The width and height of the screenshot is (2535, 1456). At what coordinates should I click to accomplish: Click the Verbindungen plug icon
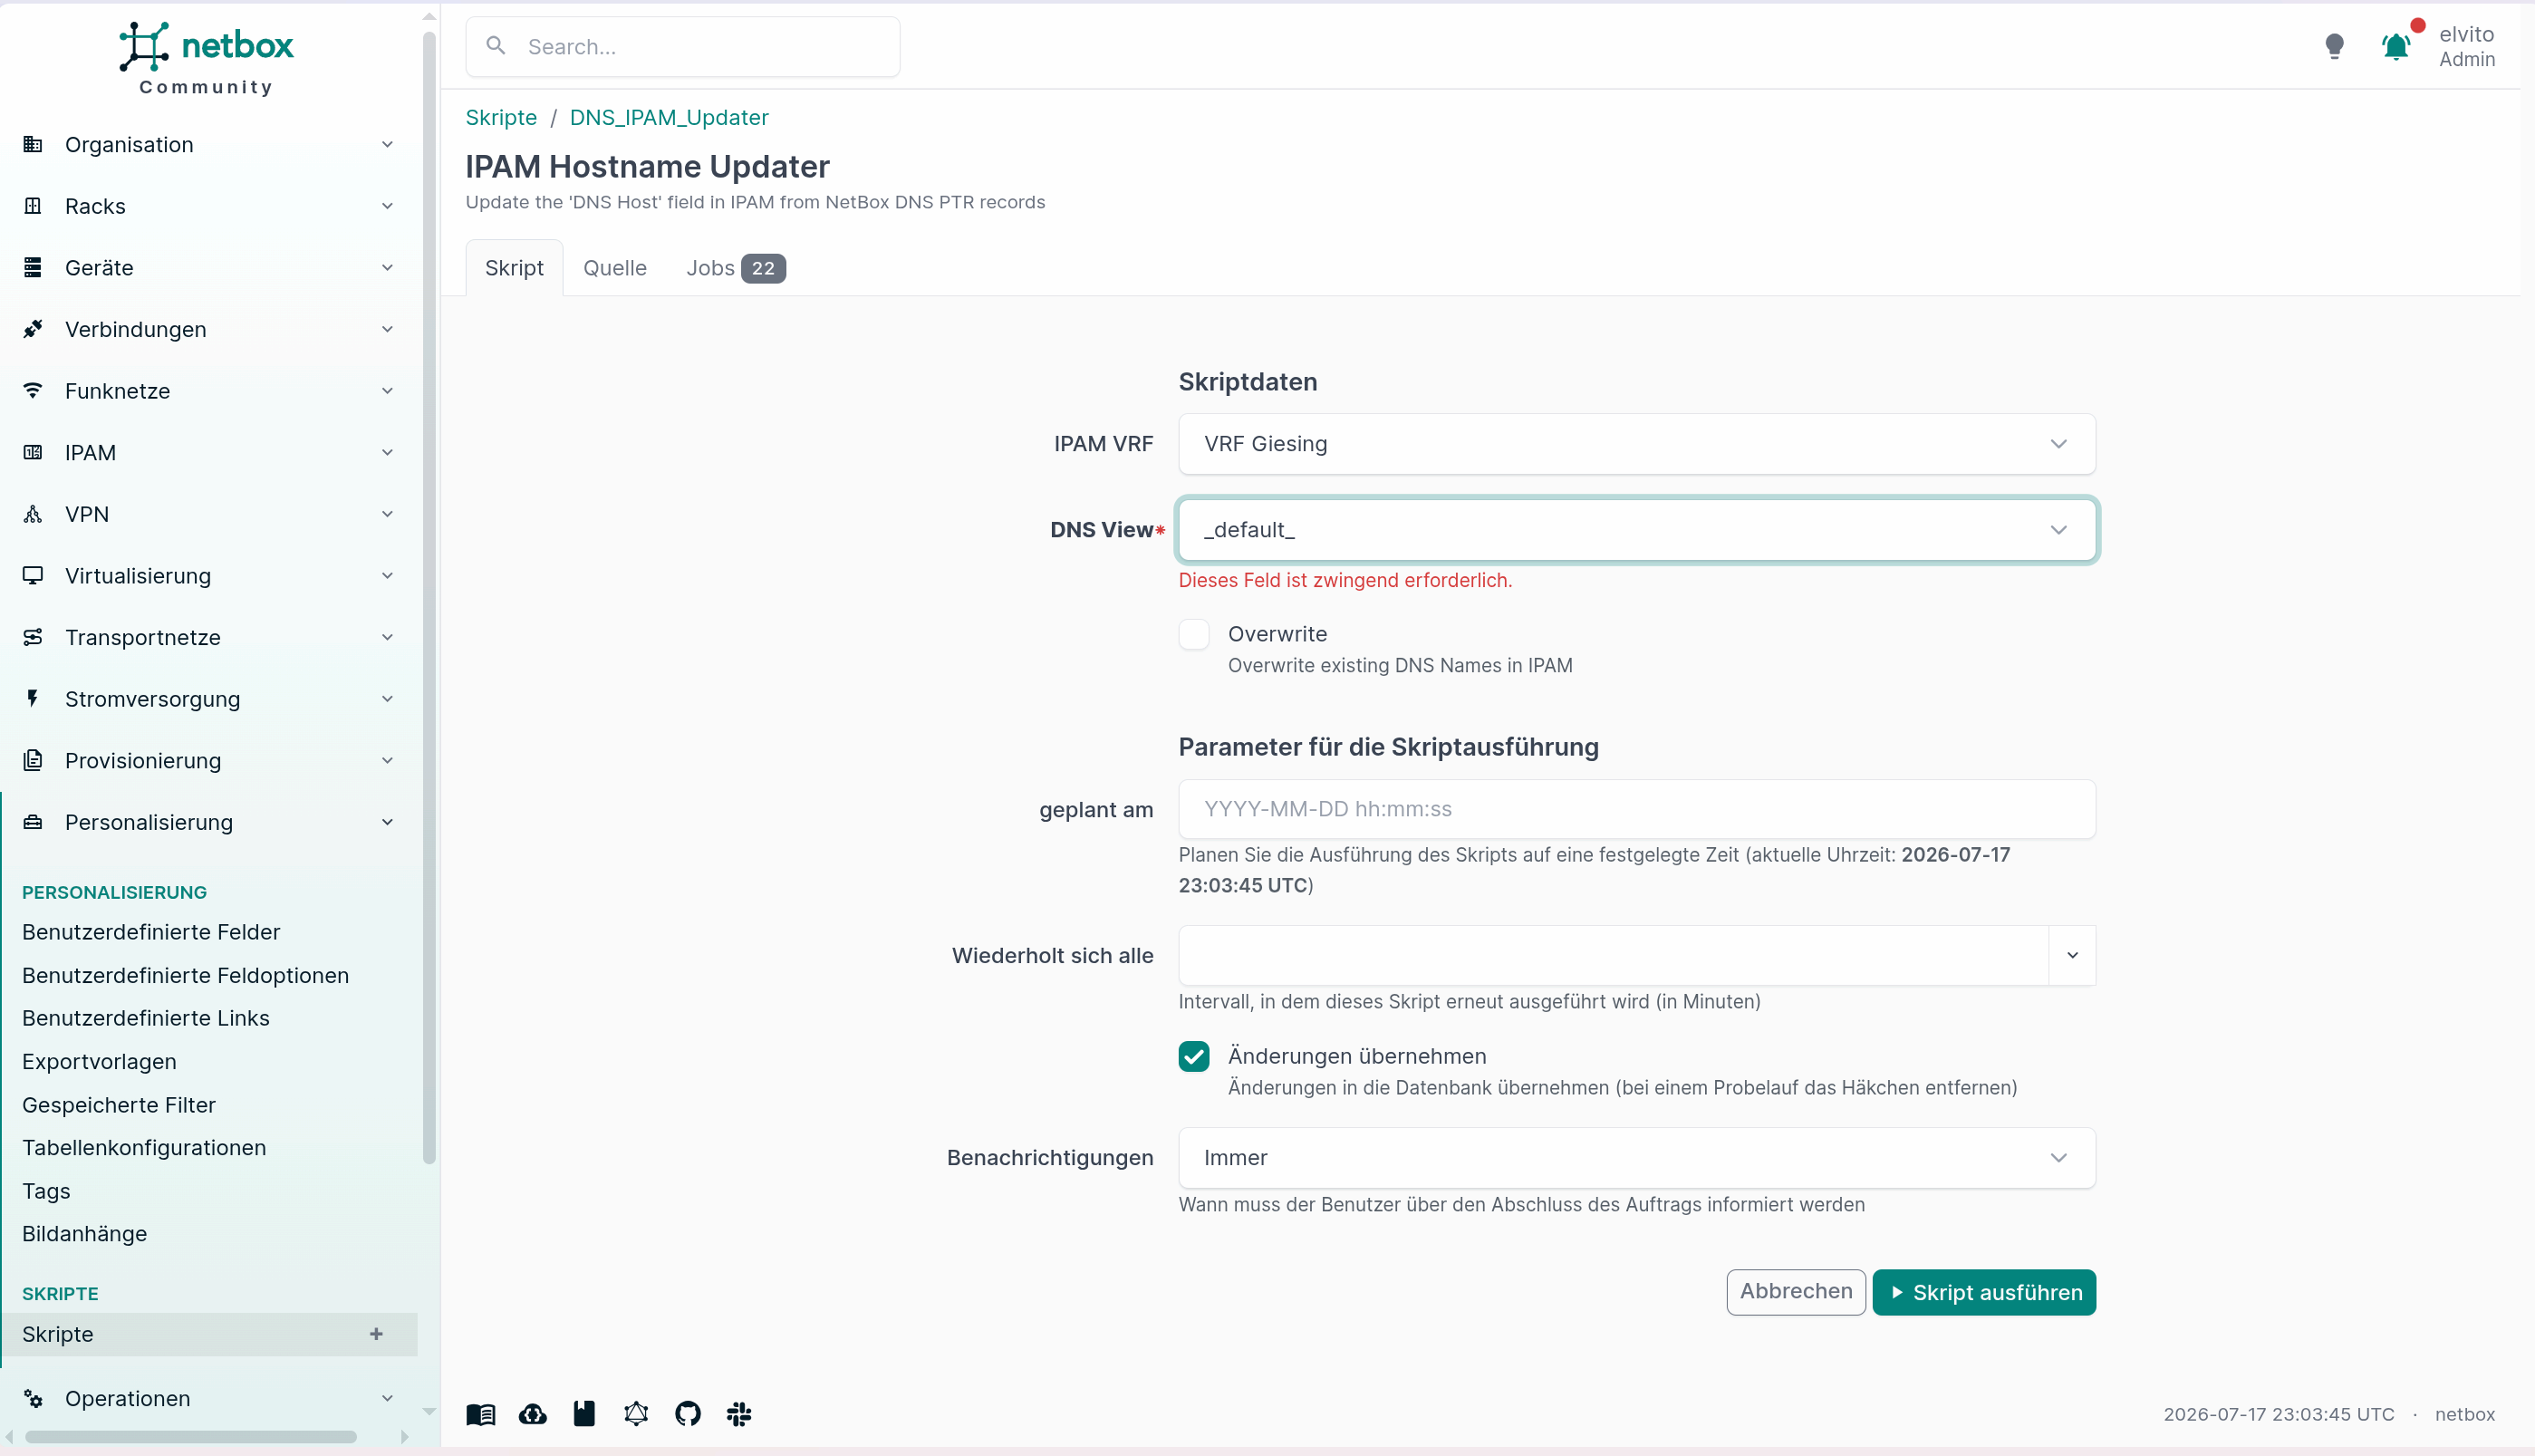(33, 329)
